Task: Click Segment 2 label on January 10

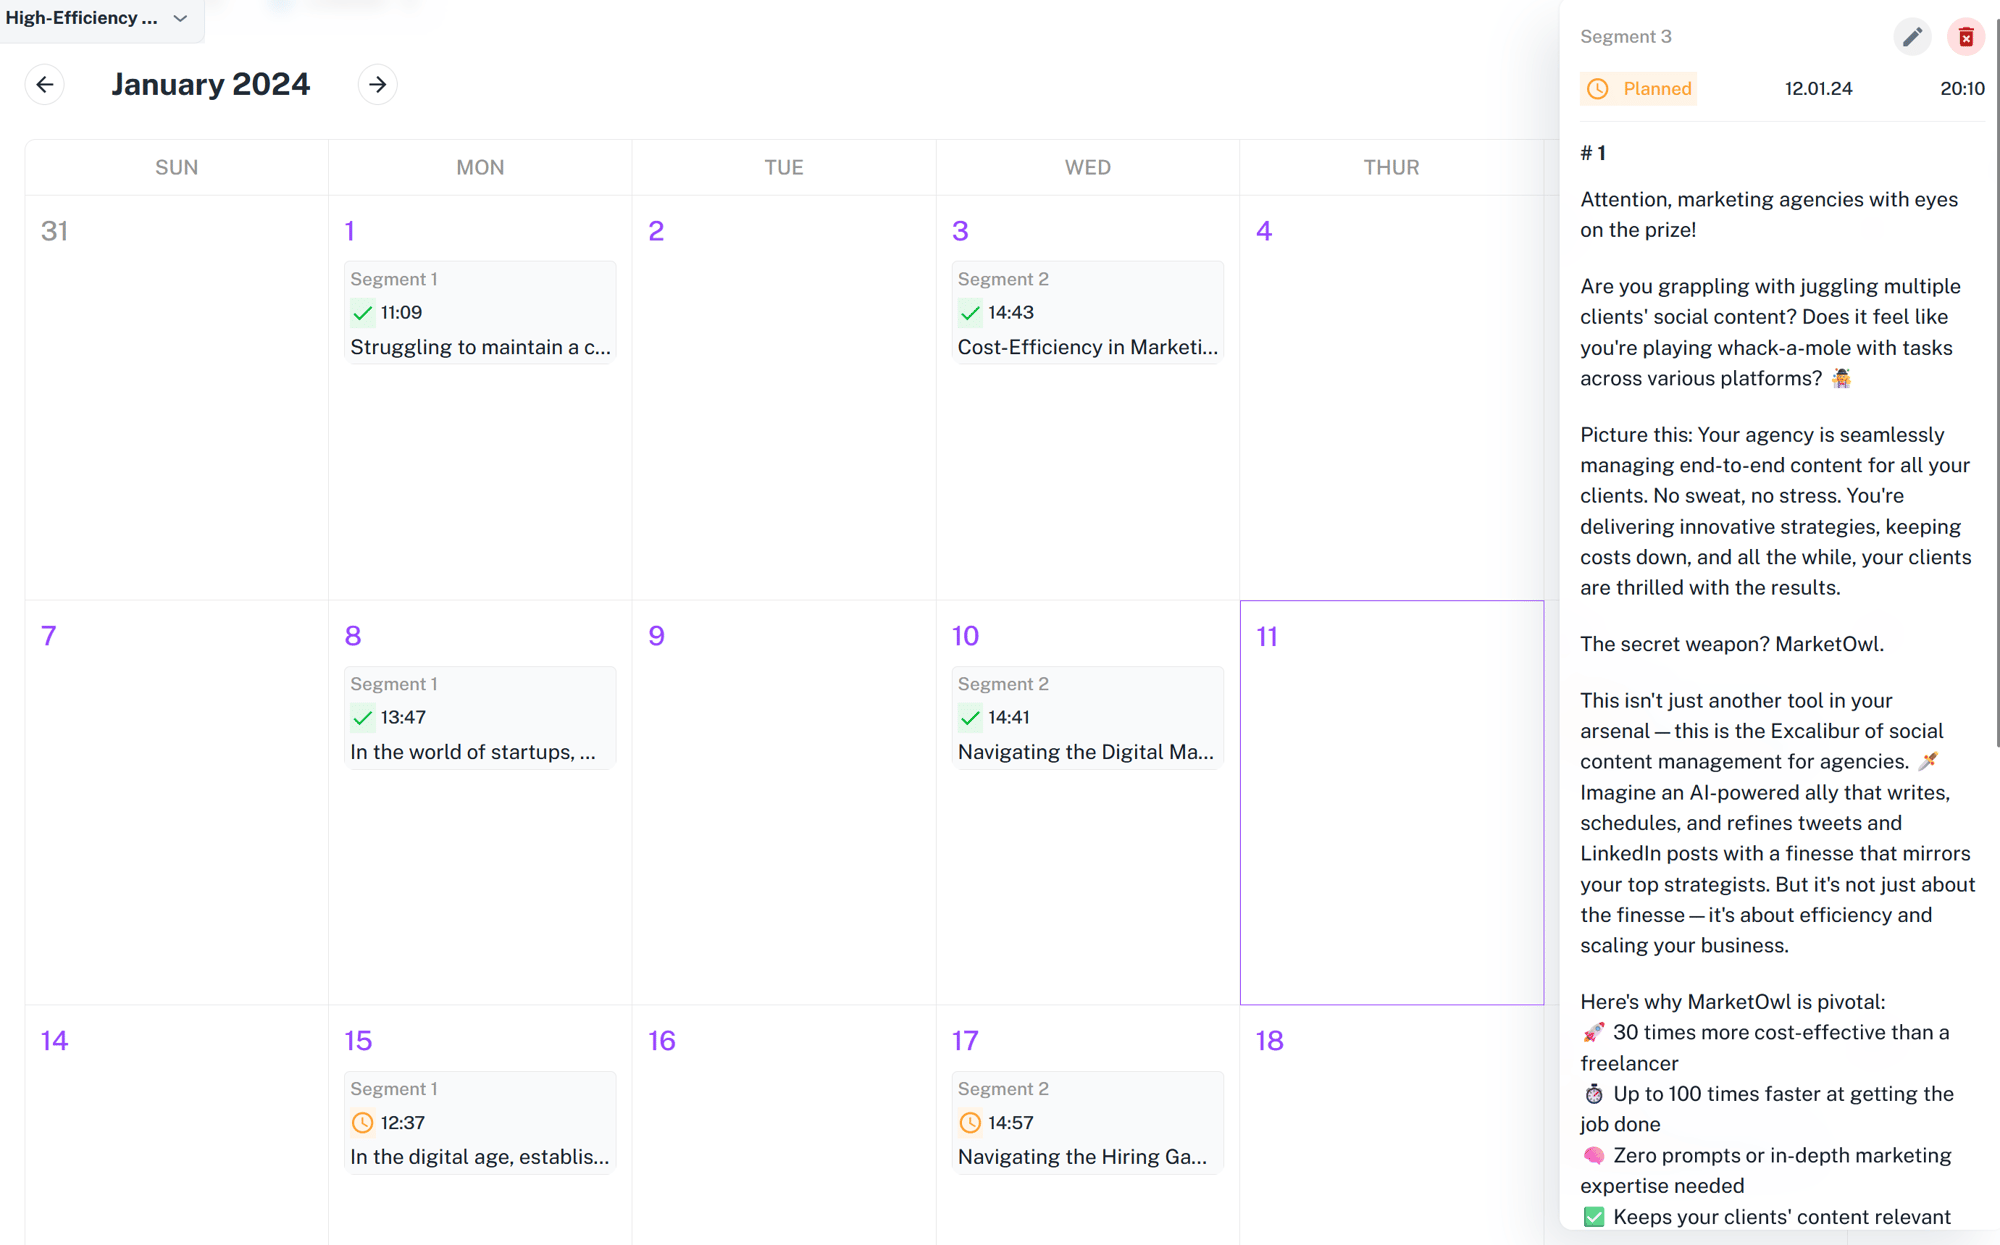Action: pyautogui.click(x=1003, y=685)
